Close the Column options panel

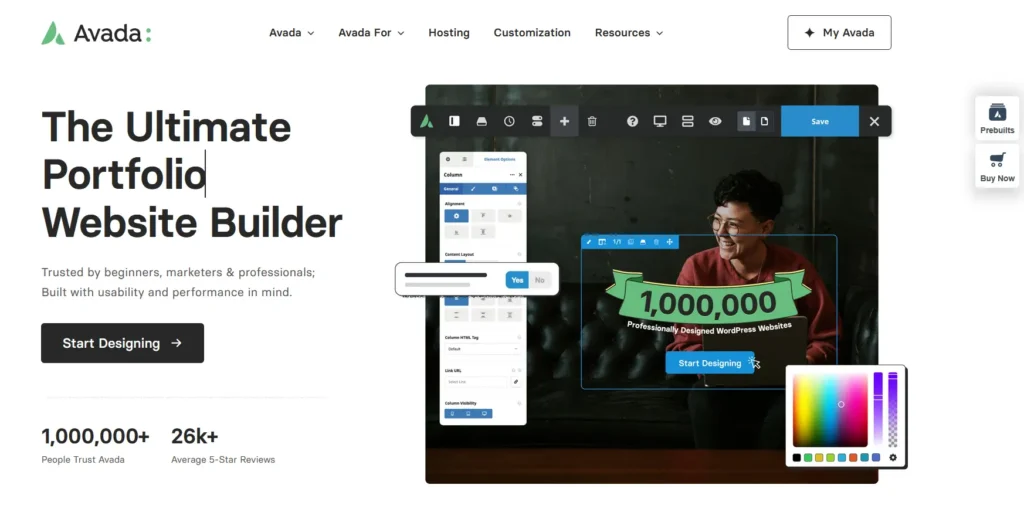click(520, 175)
